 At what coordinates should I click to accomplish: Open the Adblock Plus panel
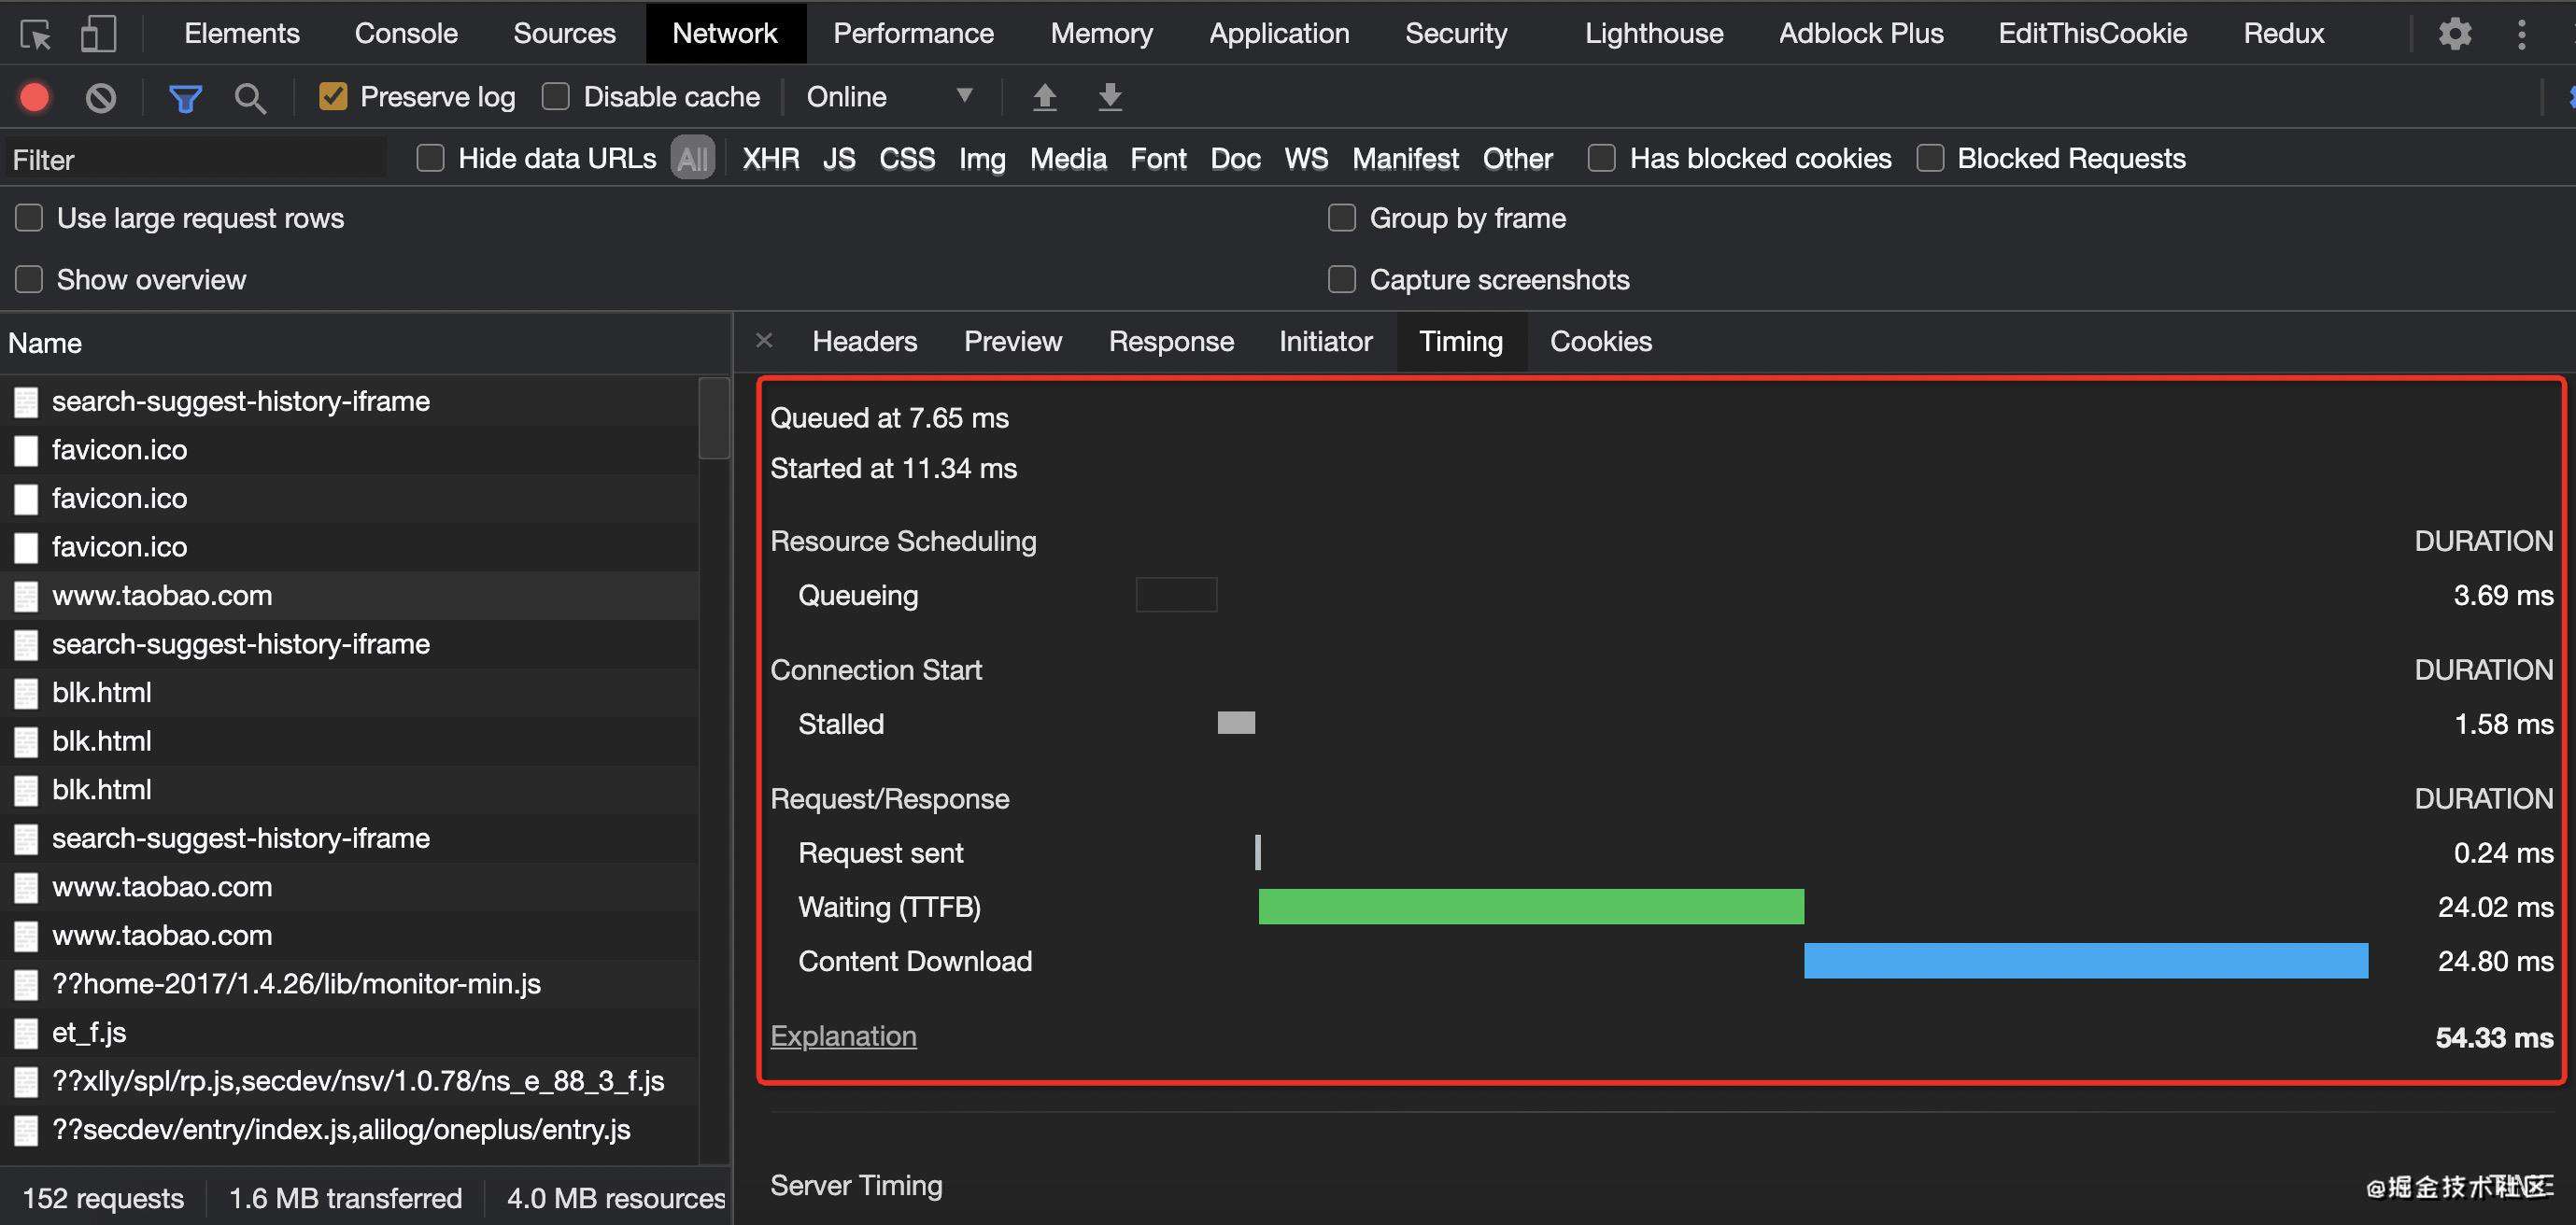tap(1861, 34)
